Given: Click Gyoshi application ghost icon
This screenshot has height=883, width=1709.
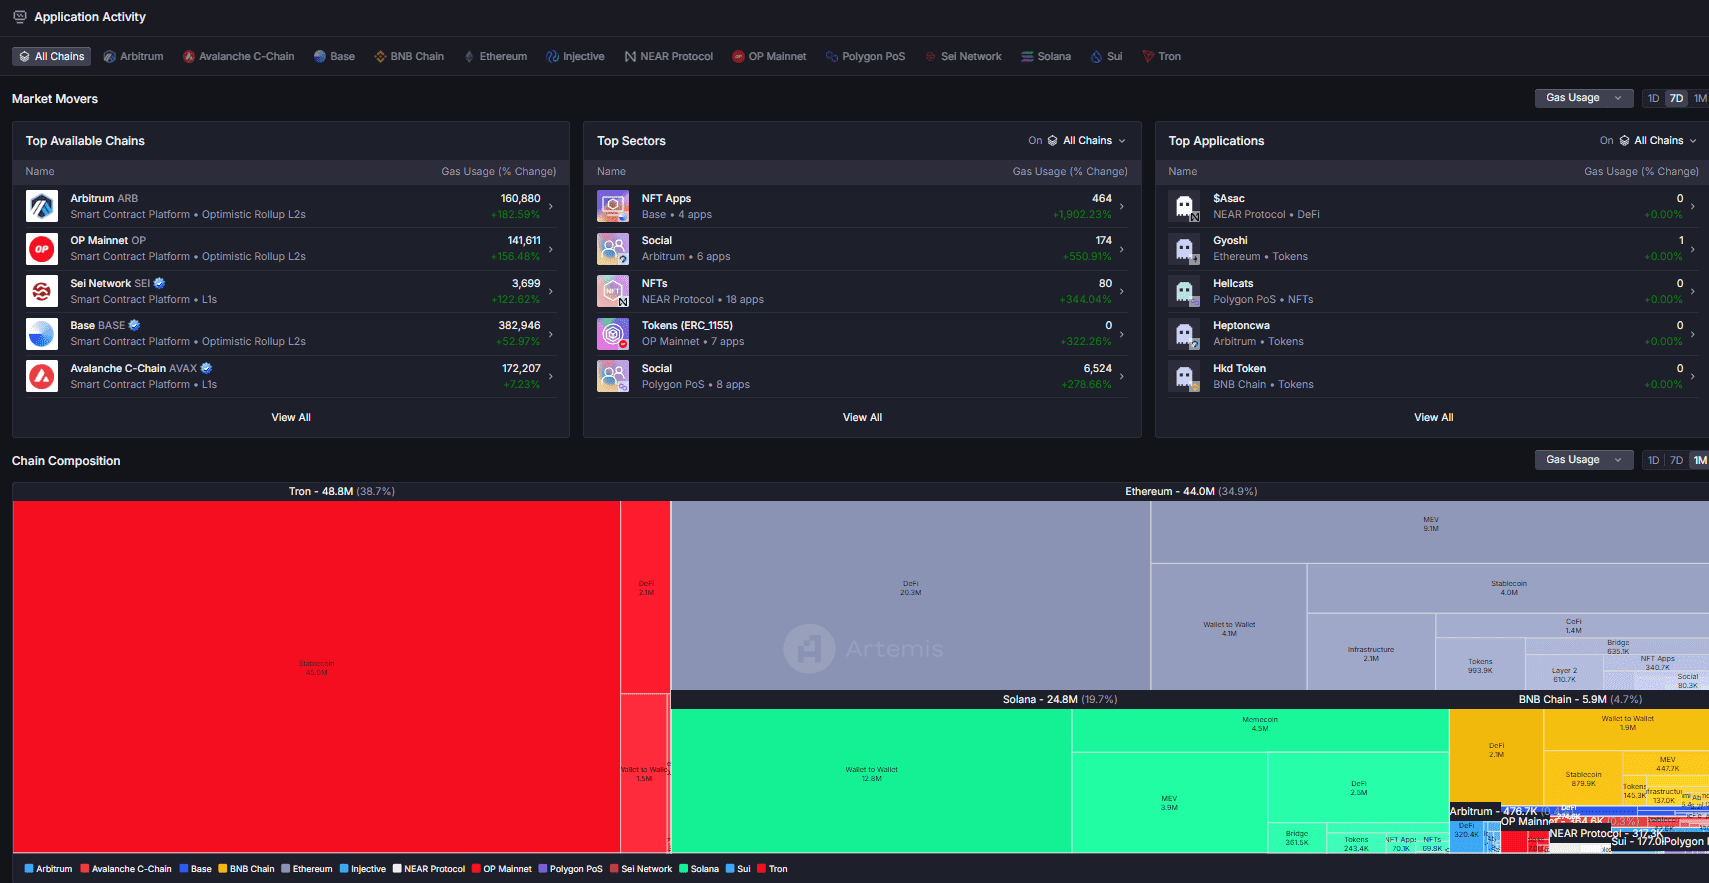Looking at the screenshot, I should click(x=1184, y=248).
